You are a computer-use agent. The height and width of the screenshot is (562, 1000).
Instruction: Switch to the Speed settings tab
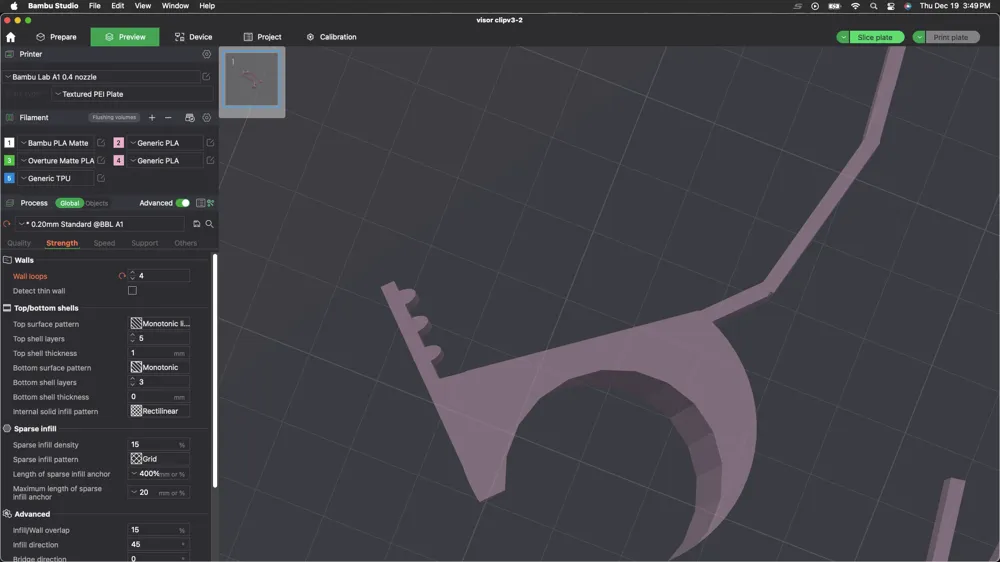pos(104,243)
